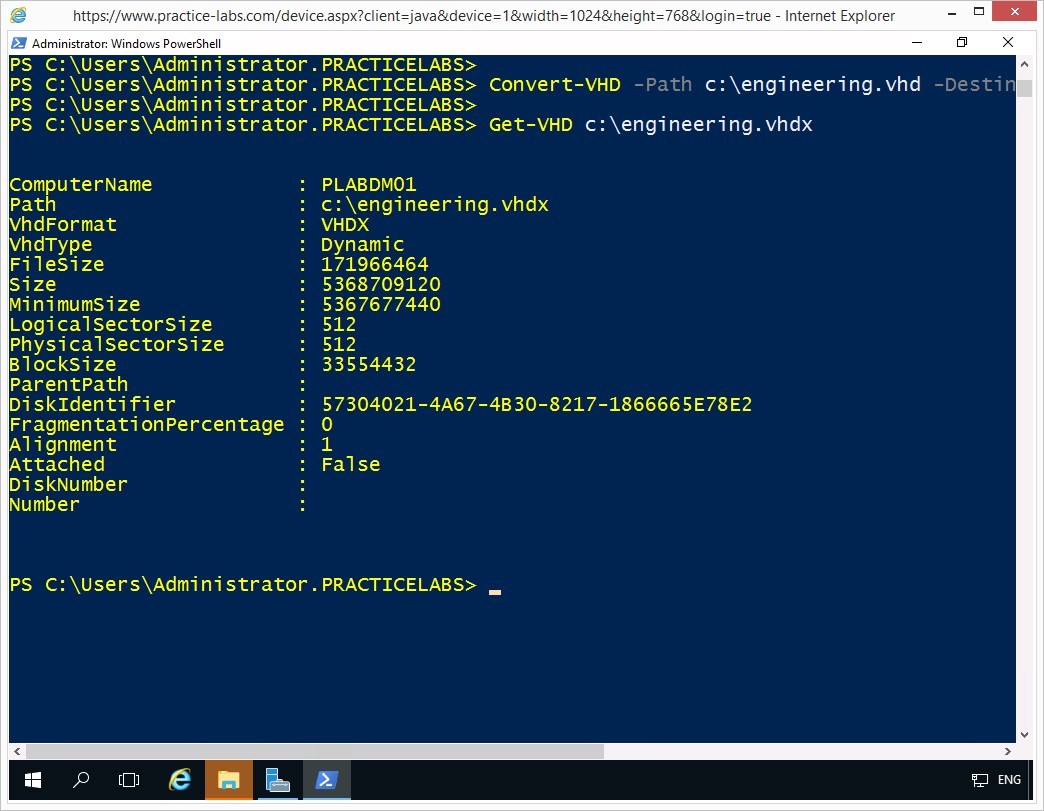
Task: Click the horizontal scrollbar right arrow
Action: pos(1009,751)
